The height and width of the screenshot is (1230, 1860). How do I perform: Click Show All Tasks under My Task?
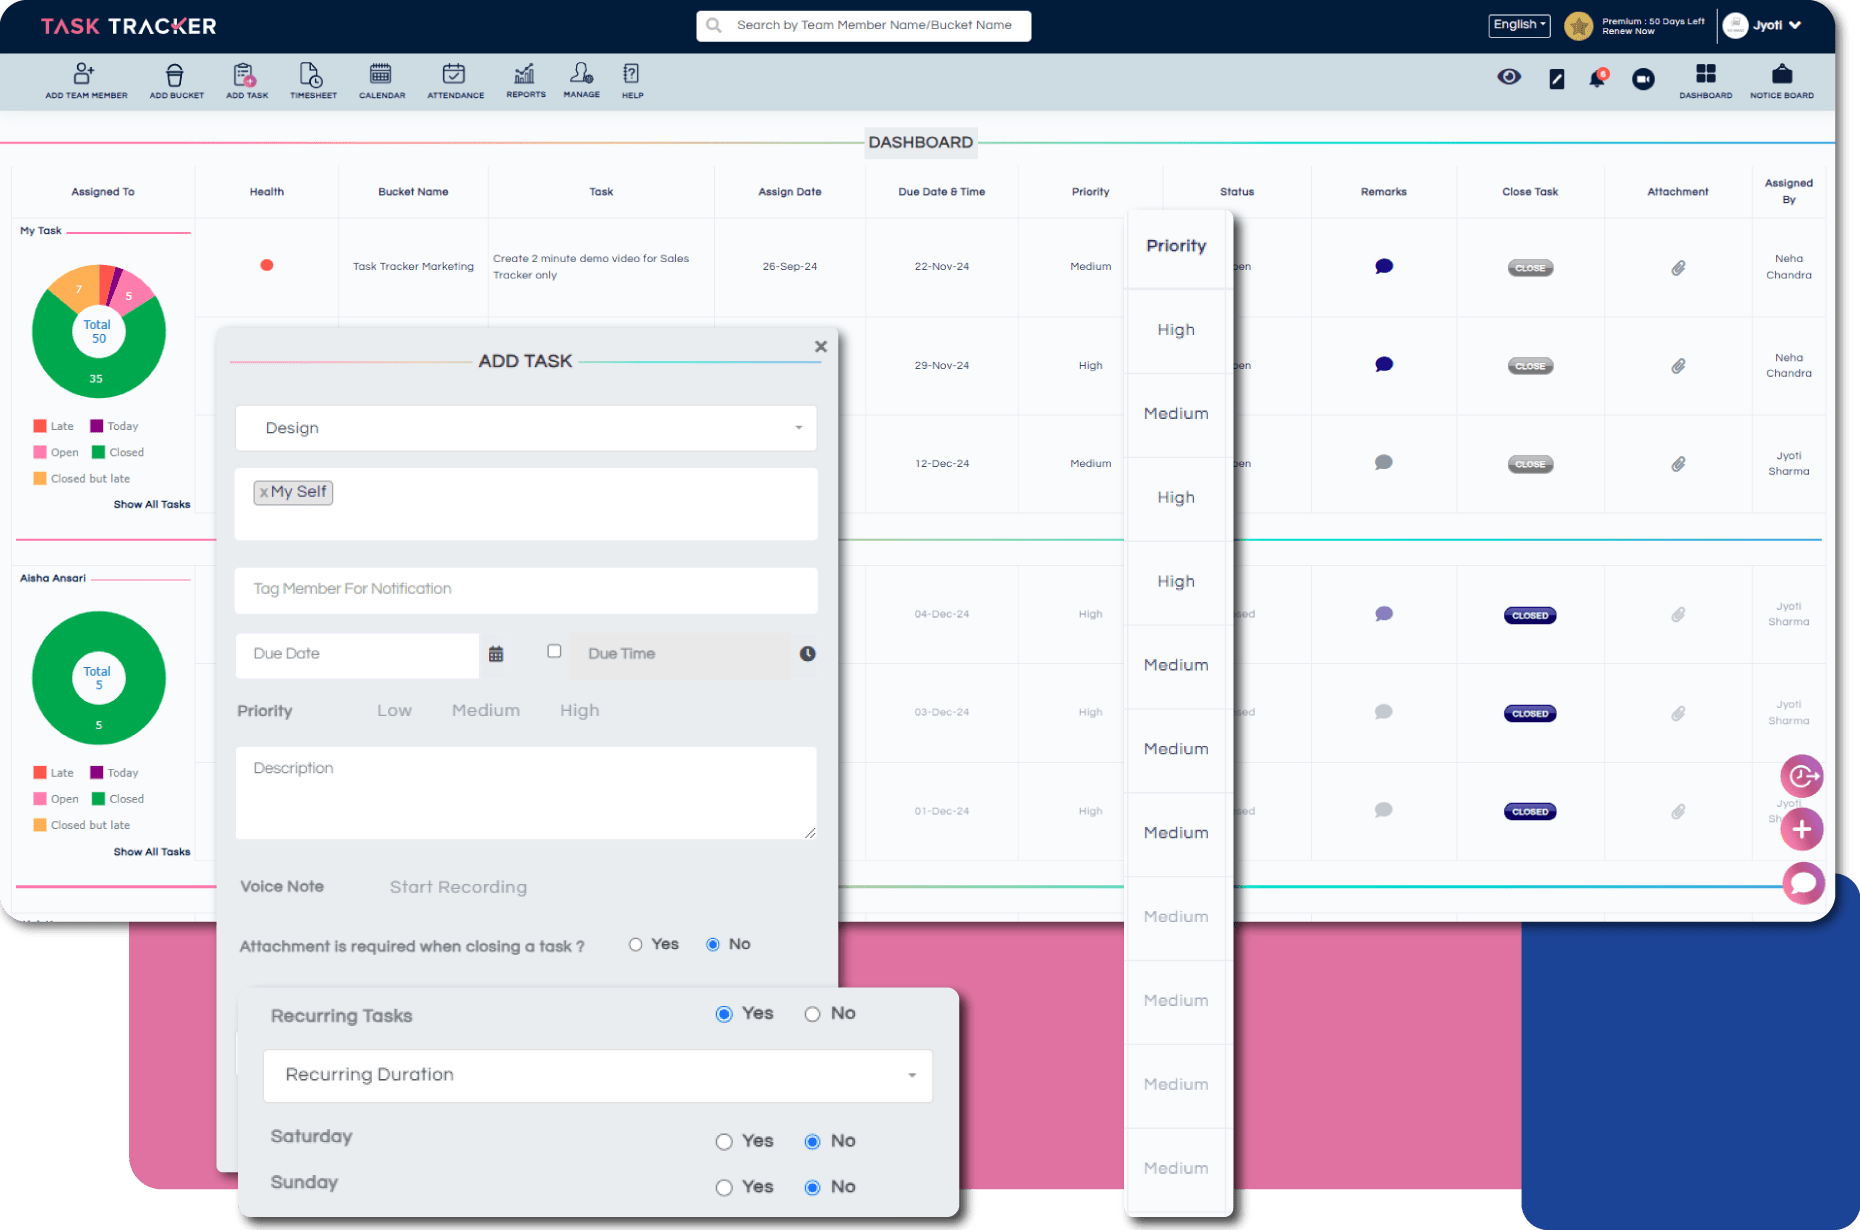pos(151,505)
